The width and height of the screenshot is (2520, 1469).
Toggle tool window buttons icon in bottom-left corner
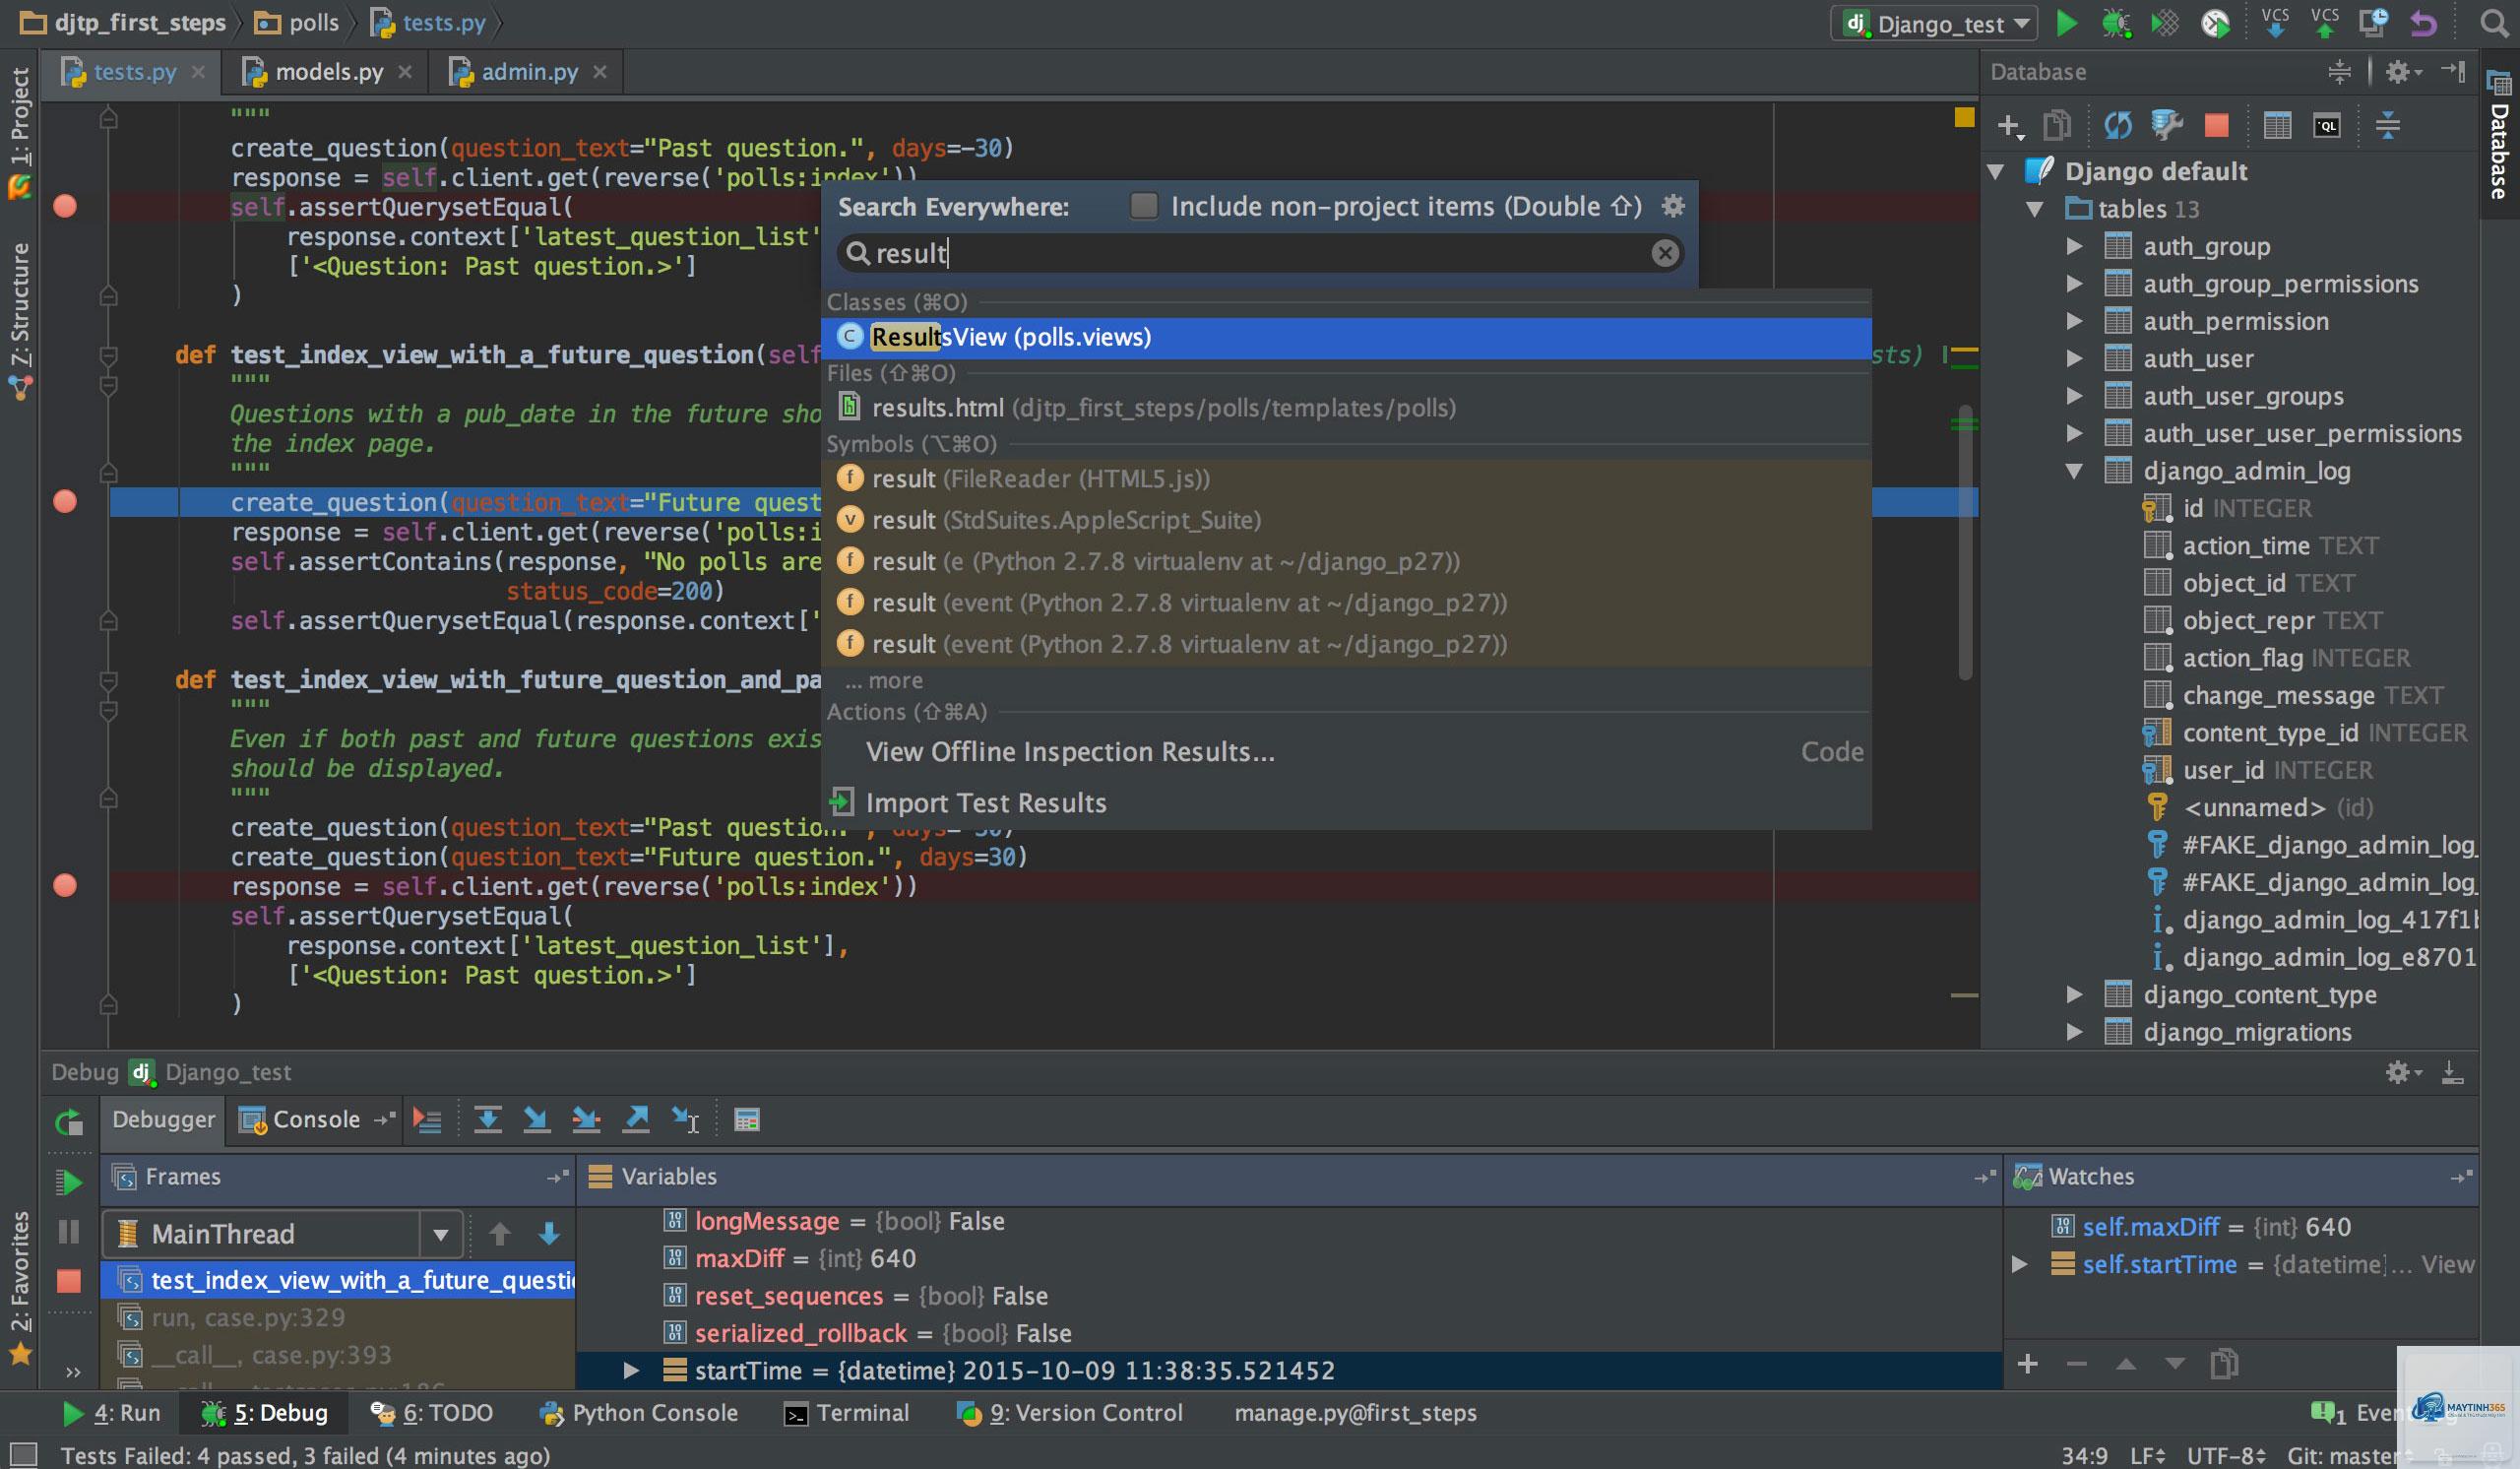(23, 1454)
